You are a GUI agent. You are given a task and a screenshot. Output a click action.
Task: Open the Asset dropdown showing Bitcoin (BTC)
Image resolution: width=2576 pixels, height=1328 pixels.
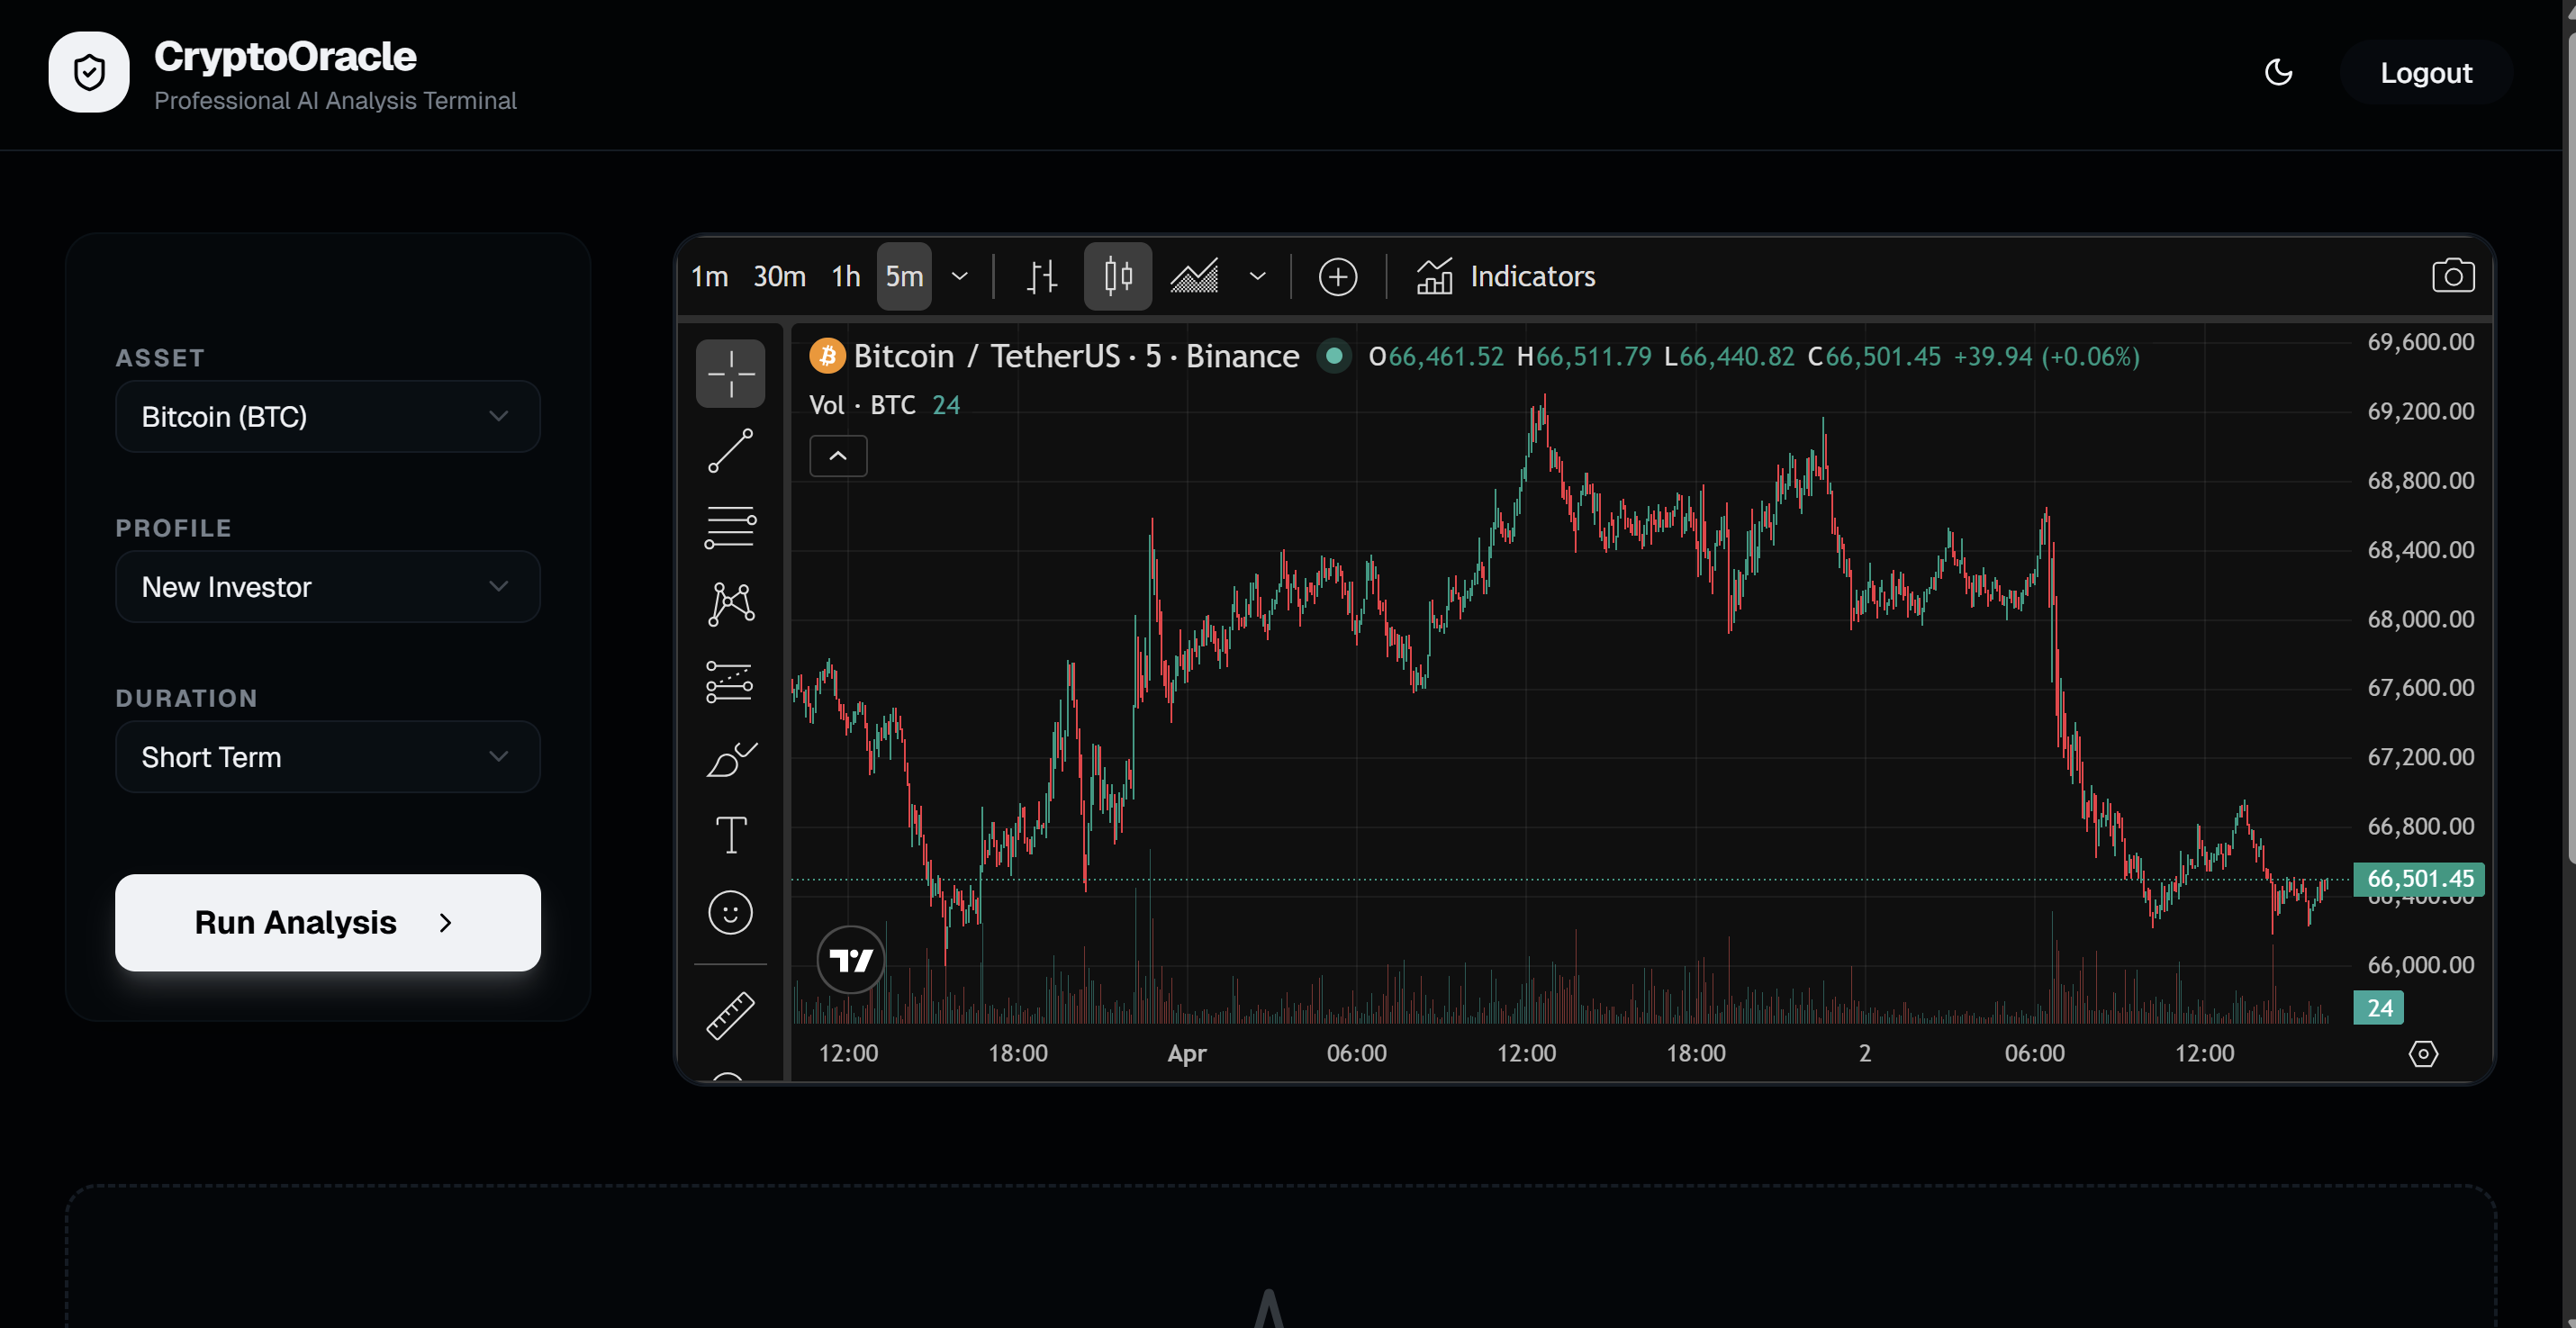327,417
